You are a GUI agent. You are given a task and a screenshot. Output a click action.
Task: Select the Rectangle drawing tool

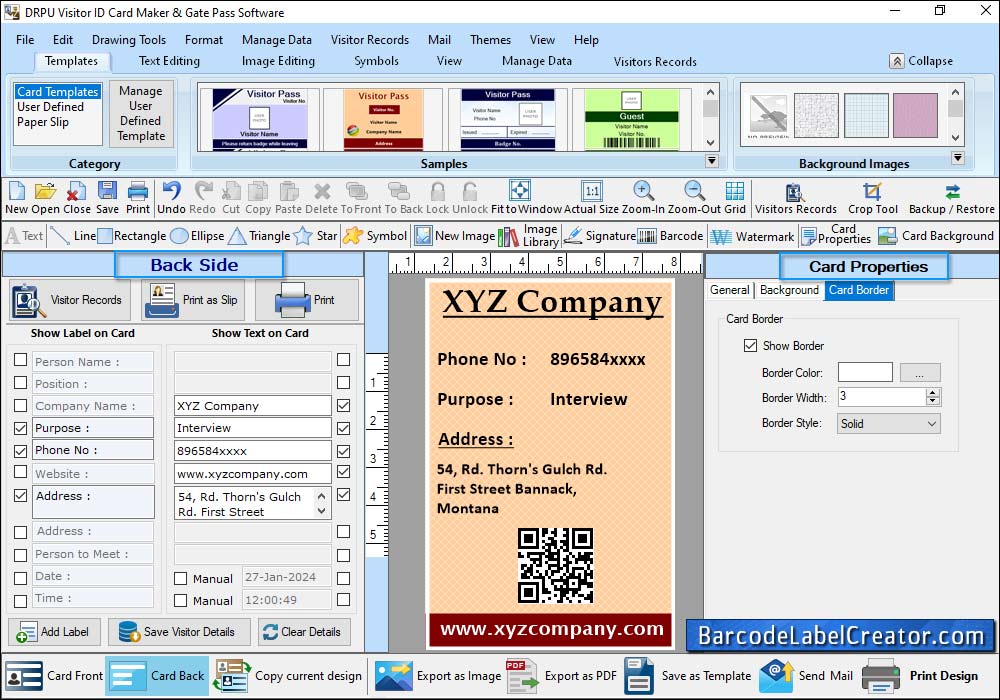point(132,236)
